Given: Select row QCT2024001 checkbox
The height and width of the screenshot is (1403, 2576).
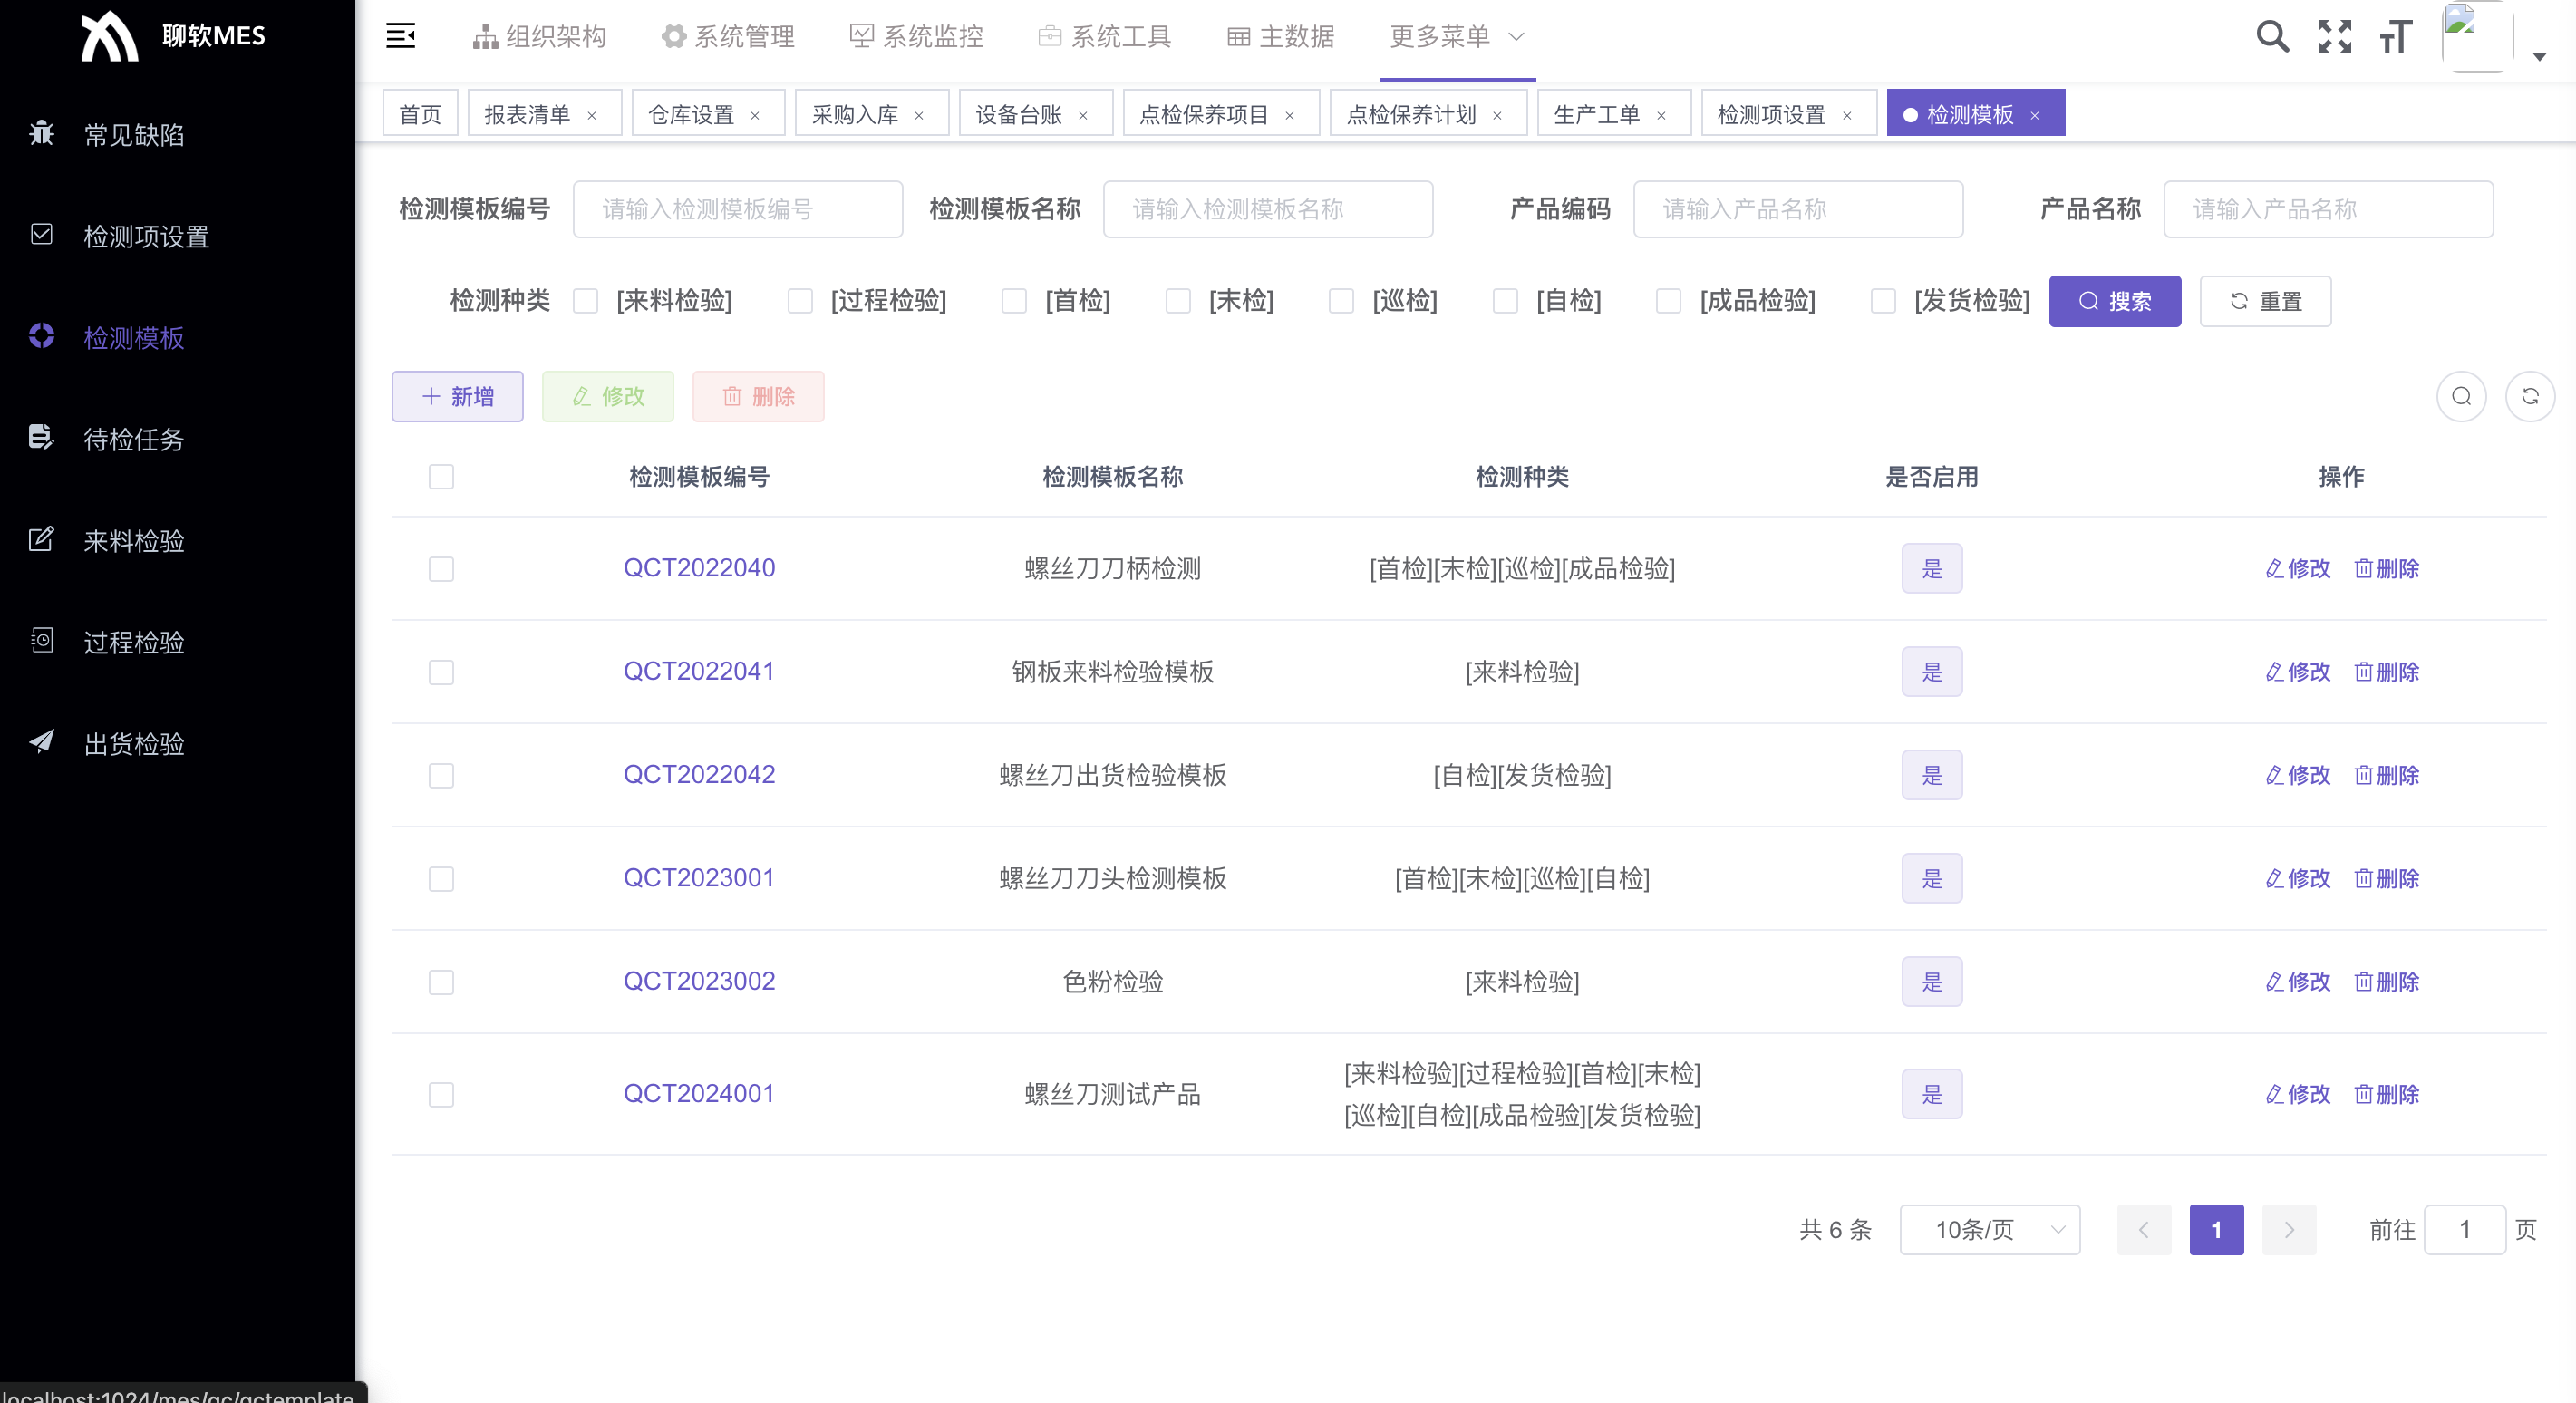Looking at the screenshot, I should tap(441, 1095).
